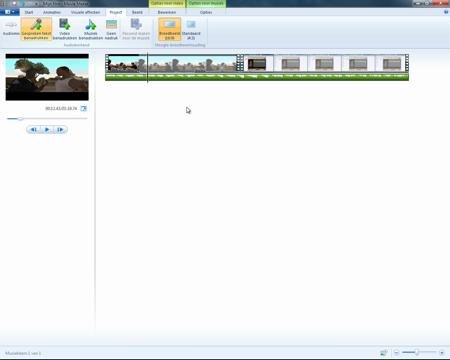Switch to the Start tab
The image size is (450, 360).
coord(29,12)
